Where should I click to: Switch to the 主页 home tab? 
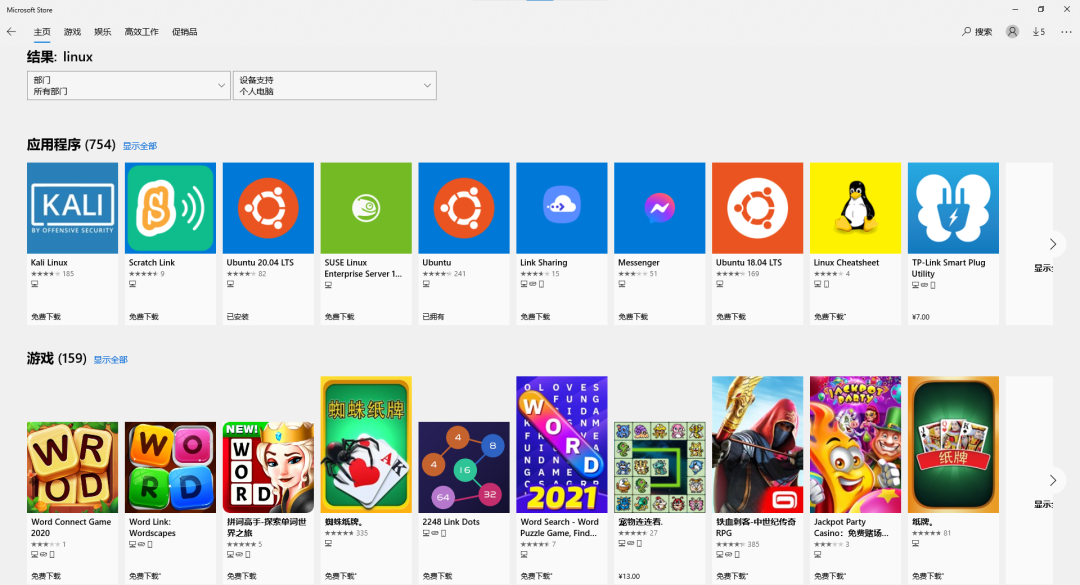[42, 32]
